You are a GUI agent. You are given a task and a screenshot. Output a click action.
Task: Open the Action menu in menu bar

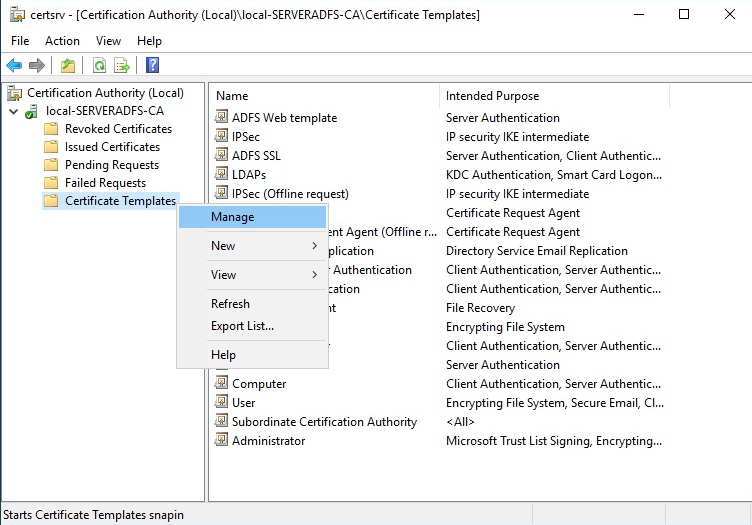click(62, 41)
